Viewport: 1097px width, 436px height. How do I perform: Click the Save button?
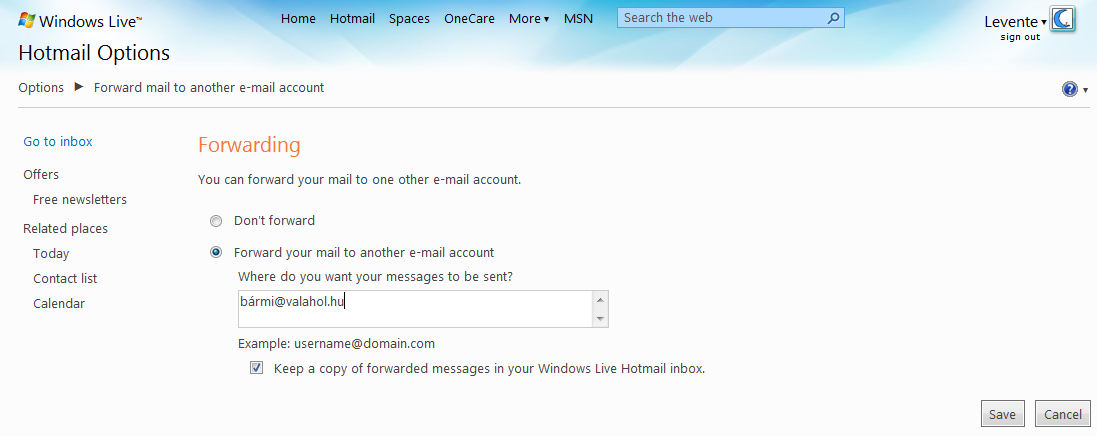(x=1003, y=414)
